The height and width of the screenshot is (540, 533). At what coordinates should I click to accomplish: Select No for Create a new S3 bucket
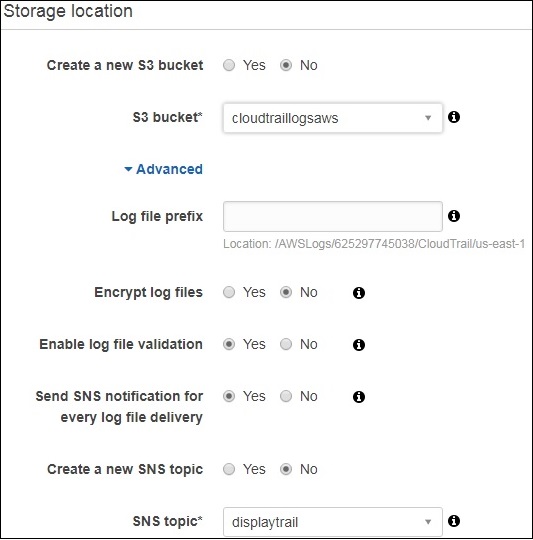286,65
